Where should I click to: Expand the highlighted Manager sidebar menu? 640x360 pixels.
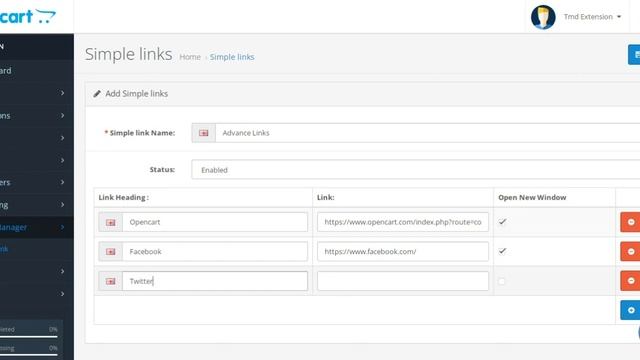pyautogui.click(x=37, y=227)
